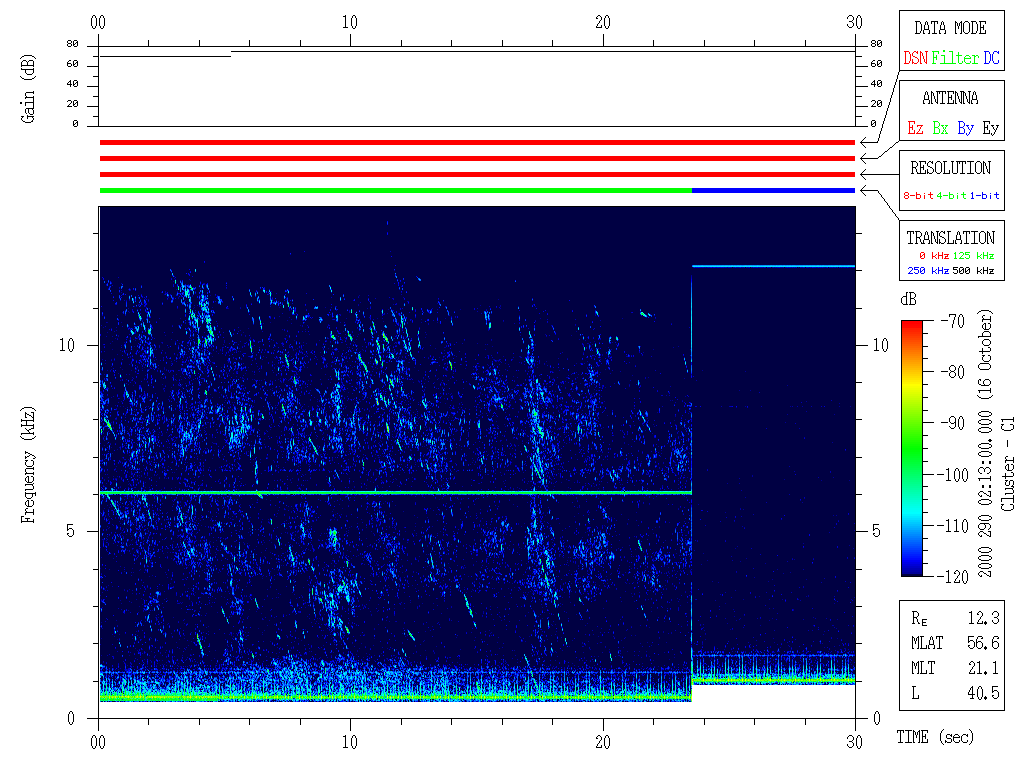Select the green Filter label in Data Mode
This screenshot has width=1024, height=768.
point(955,59)
